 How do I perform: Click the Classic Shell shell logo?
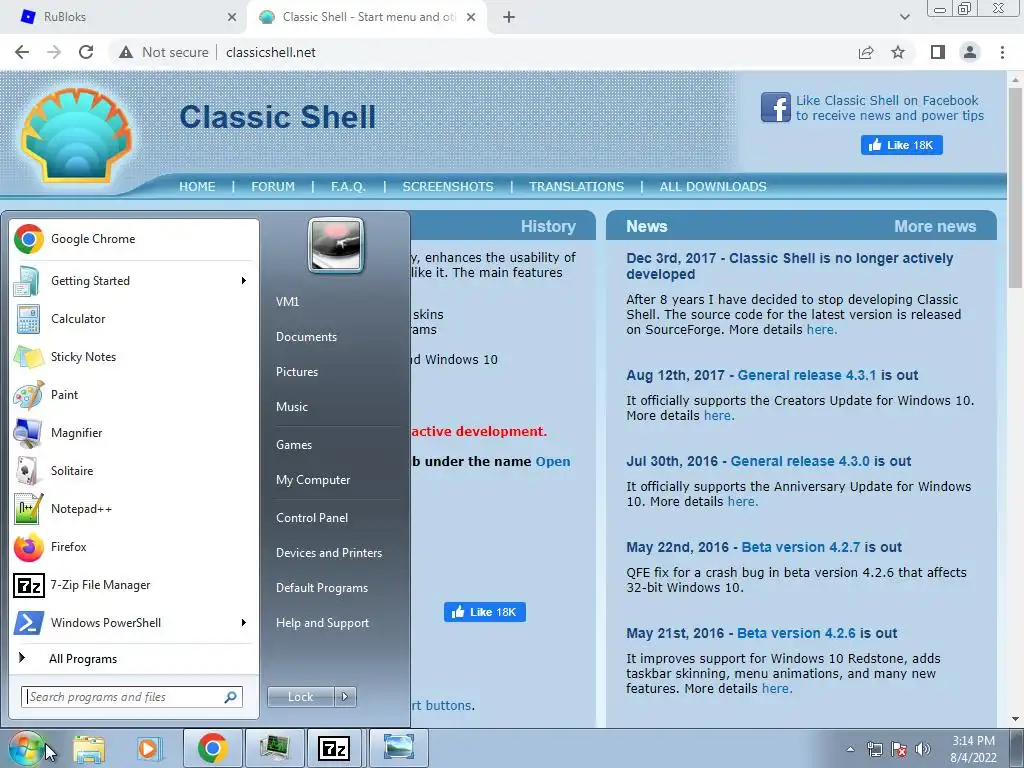tap(76, 135)
